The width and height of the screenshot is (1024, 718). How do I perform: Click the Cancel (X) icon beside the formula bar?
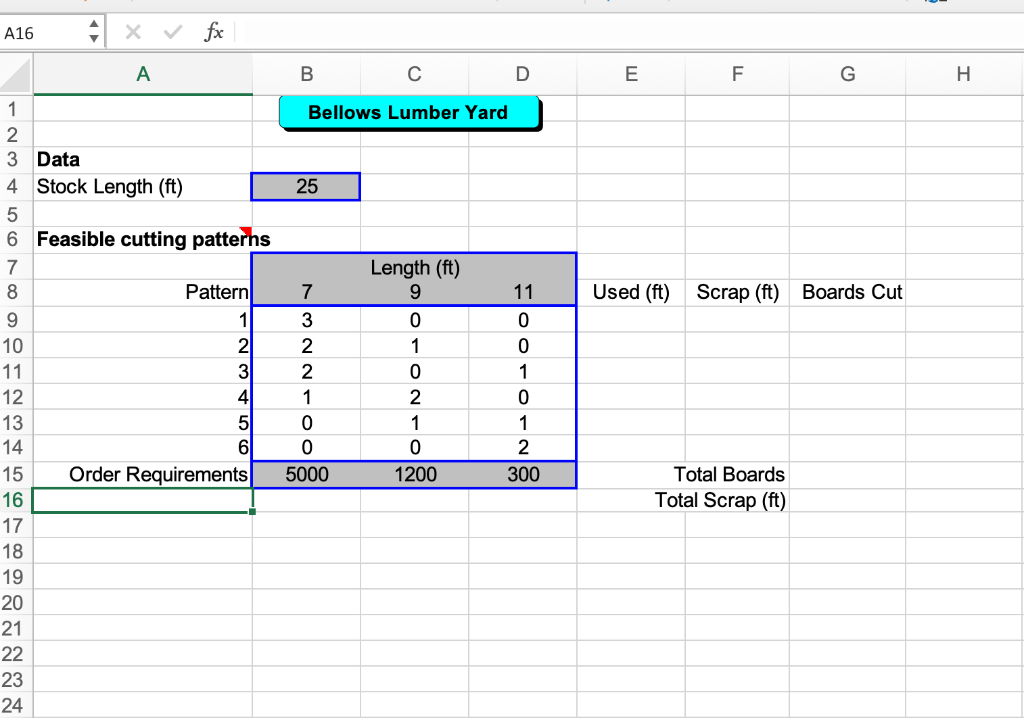pos(132,30)
